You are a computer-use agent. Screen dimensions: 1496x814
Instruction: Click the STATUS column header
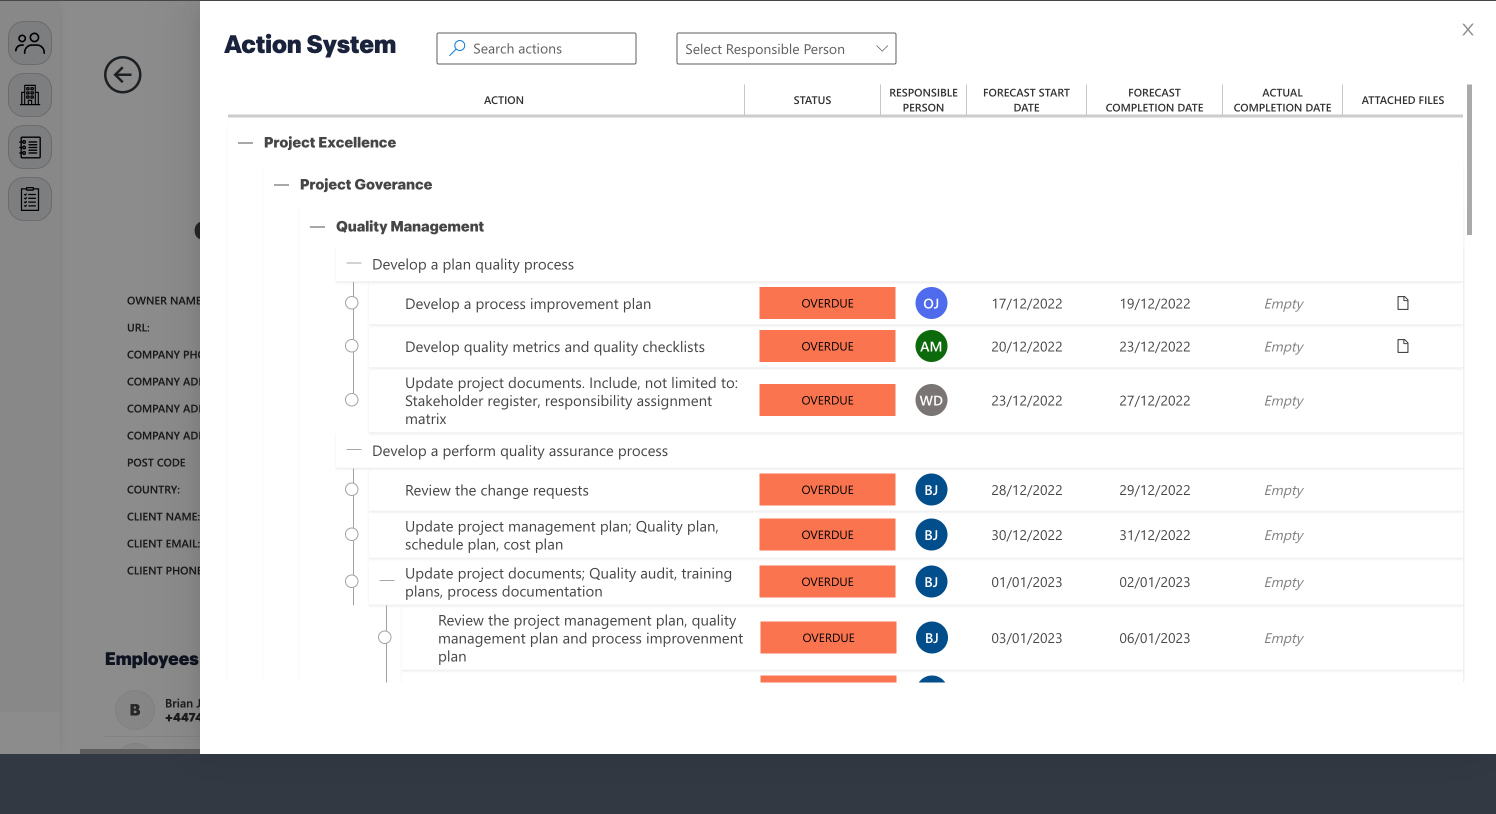(812, 100)
